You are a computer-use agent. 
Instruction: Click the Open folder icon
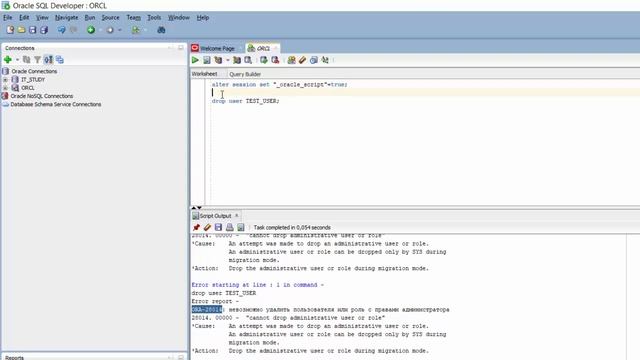[x=21, y=30]
